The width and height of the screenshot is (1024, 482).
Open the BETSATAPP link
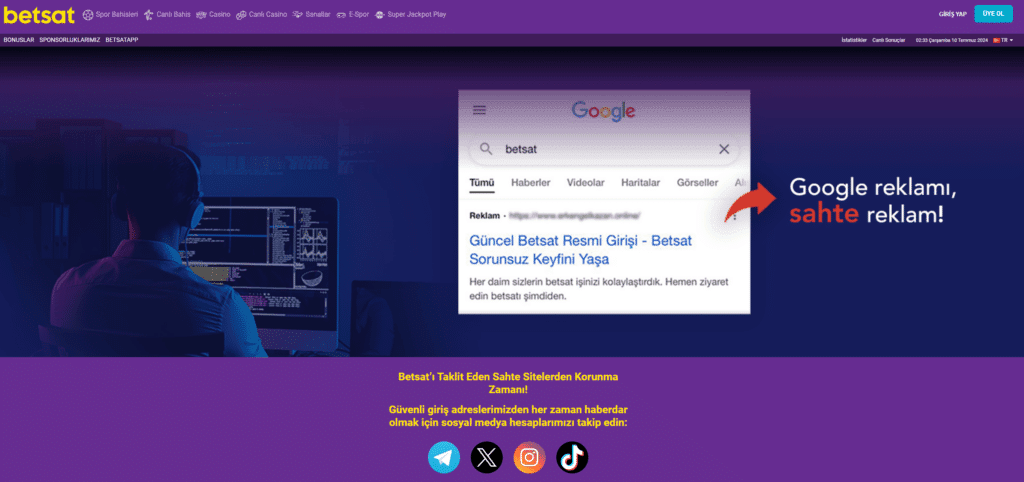pos(121,40)
